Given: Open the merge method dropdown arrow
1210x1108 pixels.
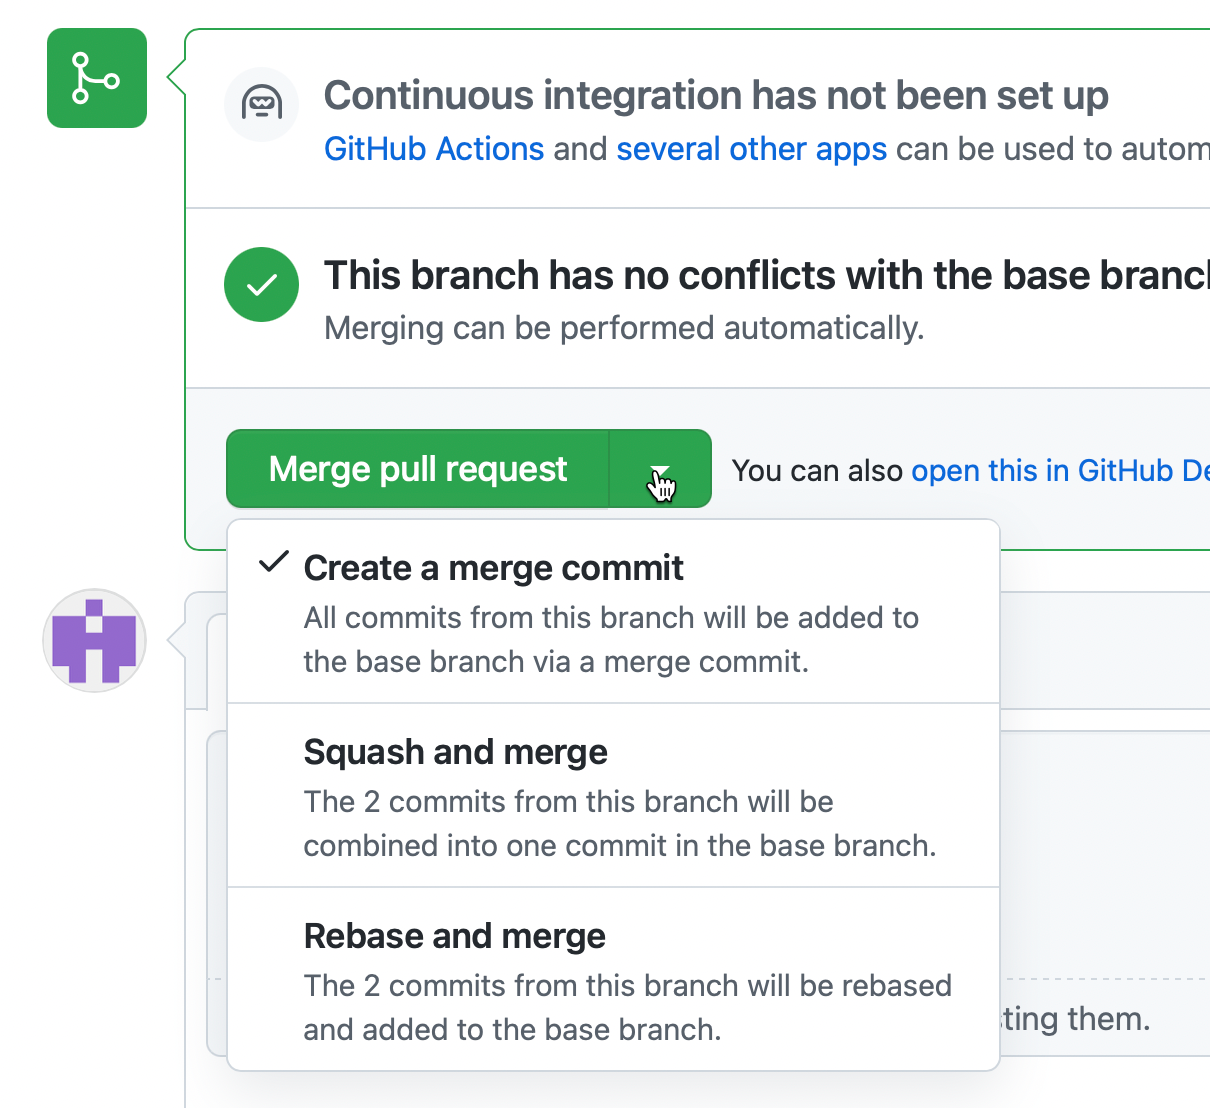Looking at the screenshot, I should (x=660, y=469).
